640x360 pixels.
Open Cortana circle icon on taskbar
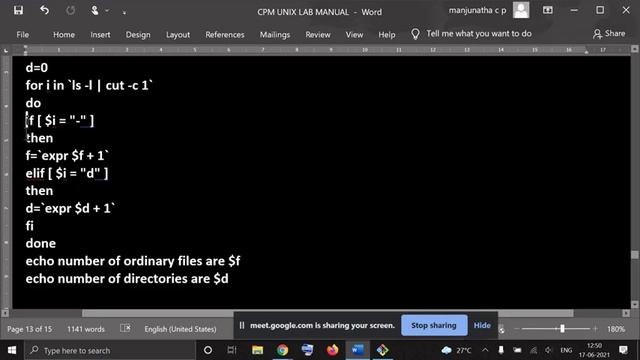(208, 350)
